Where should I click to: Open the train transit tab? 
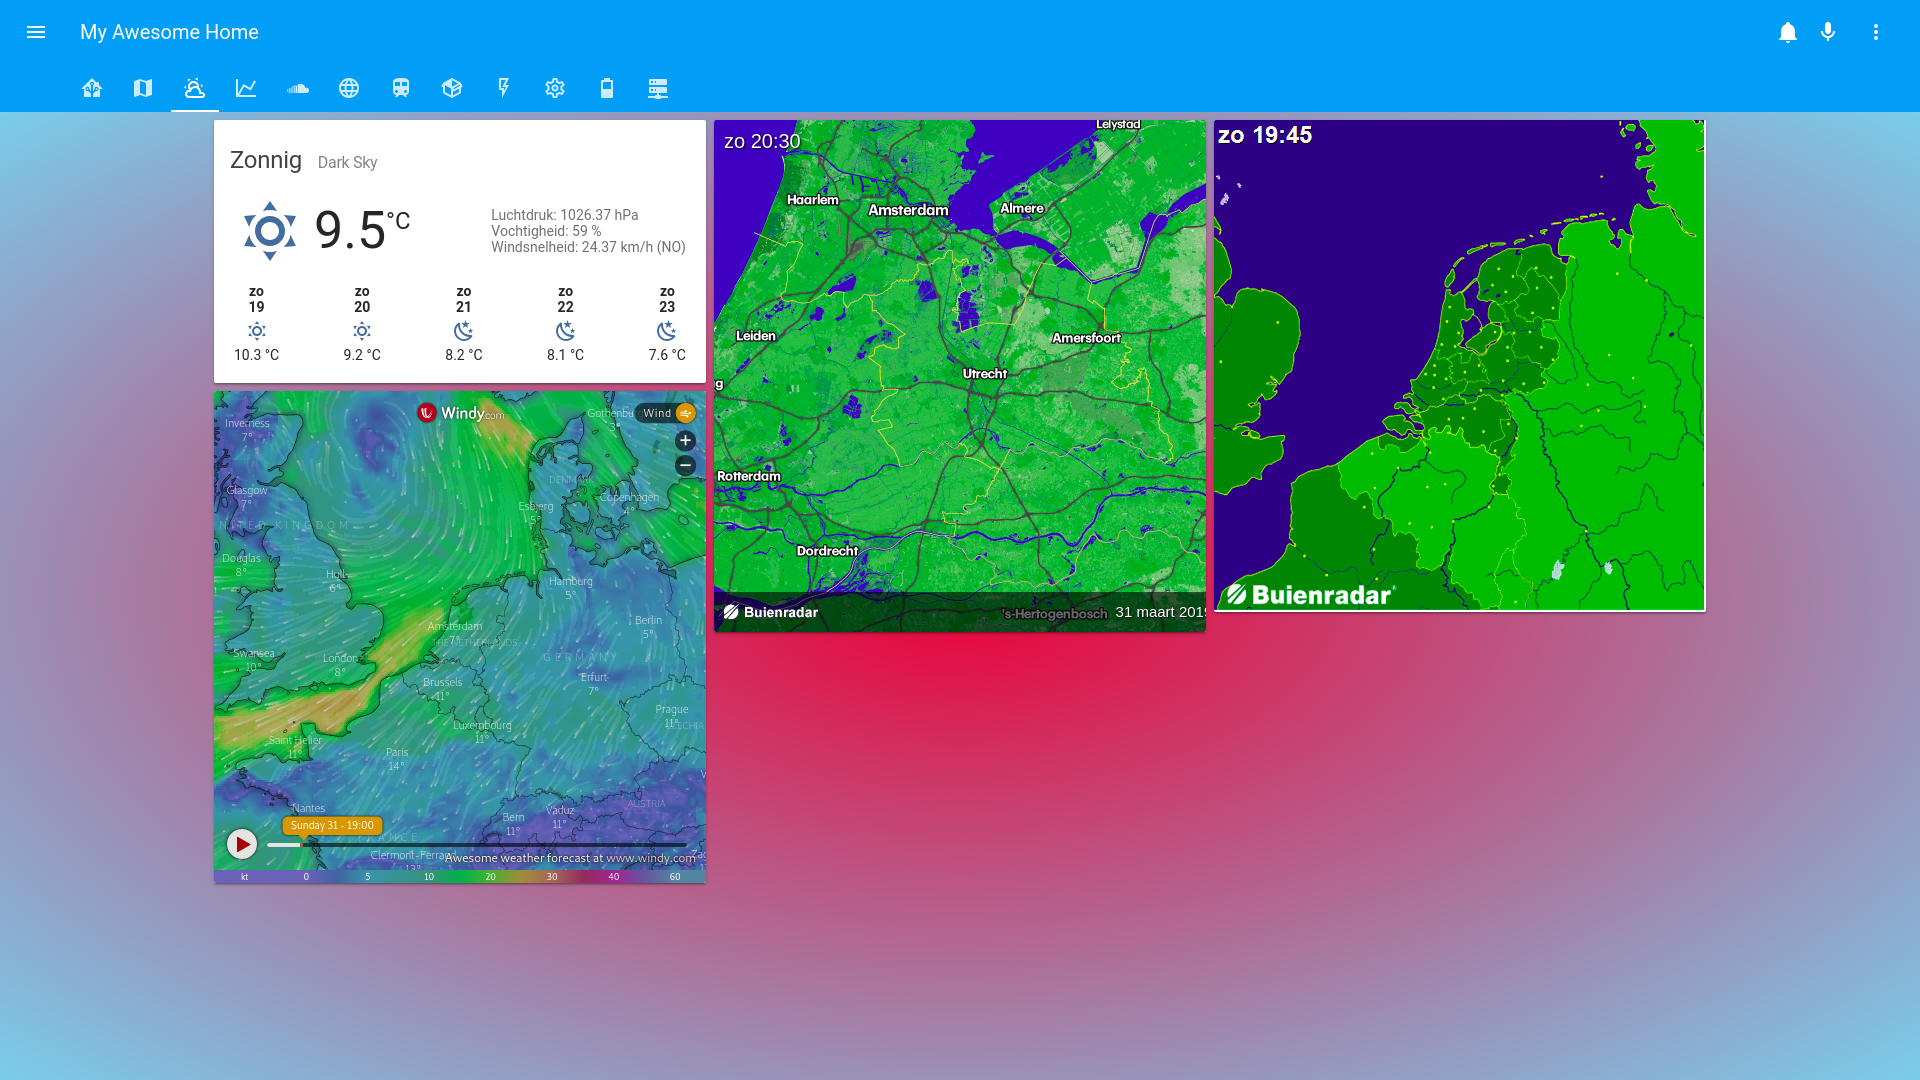tap(401, 88)
